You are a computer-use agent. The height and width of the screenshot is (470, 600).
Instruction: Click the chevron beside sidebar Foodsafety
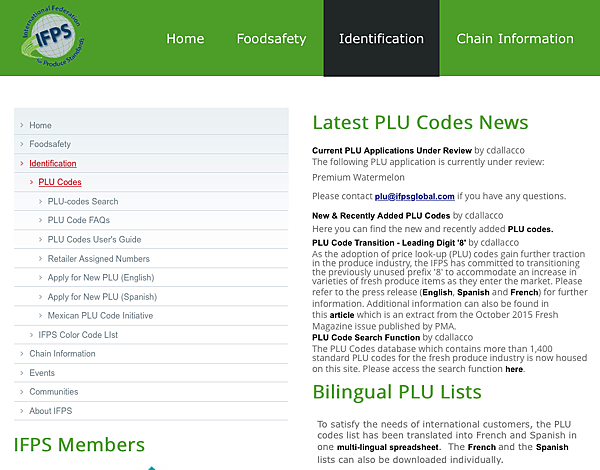point(22,144)
